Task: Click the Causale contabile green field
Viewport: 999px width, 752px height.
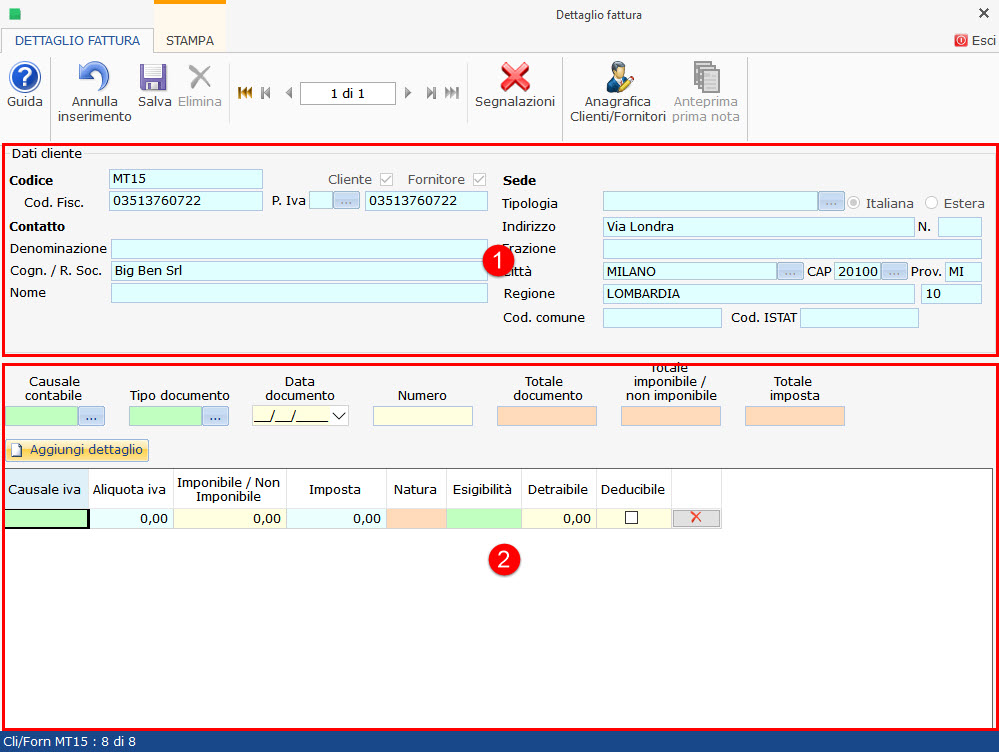Action: pyautogui.click(x=42, y=417)
